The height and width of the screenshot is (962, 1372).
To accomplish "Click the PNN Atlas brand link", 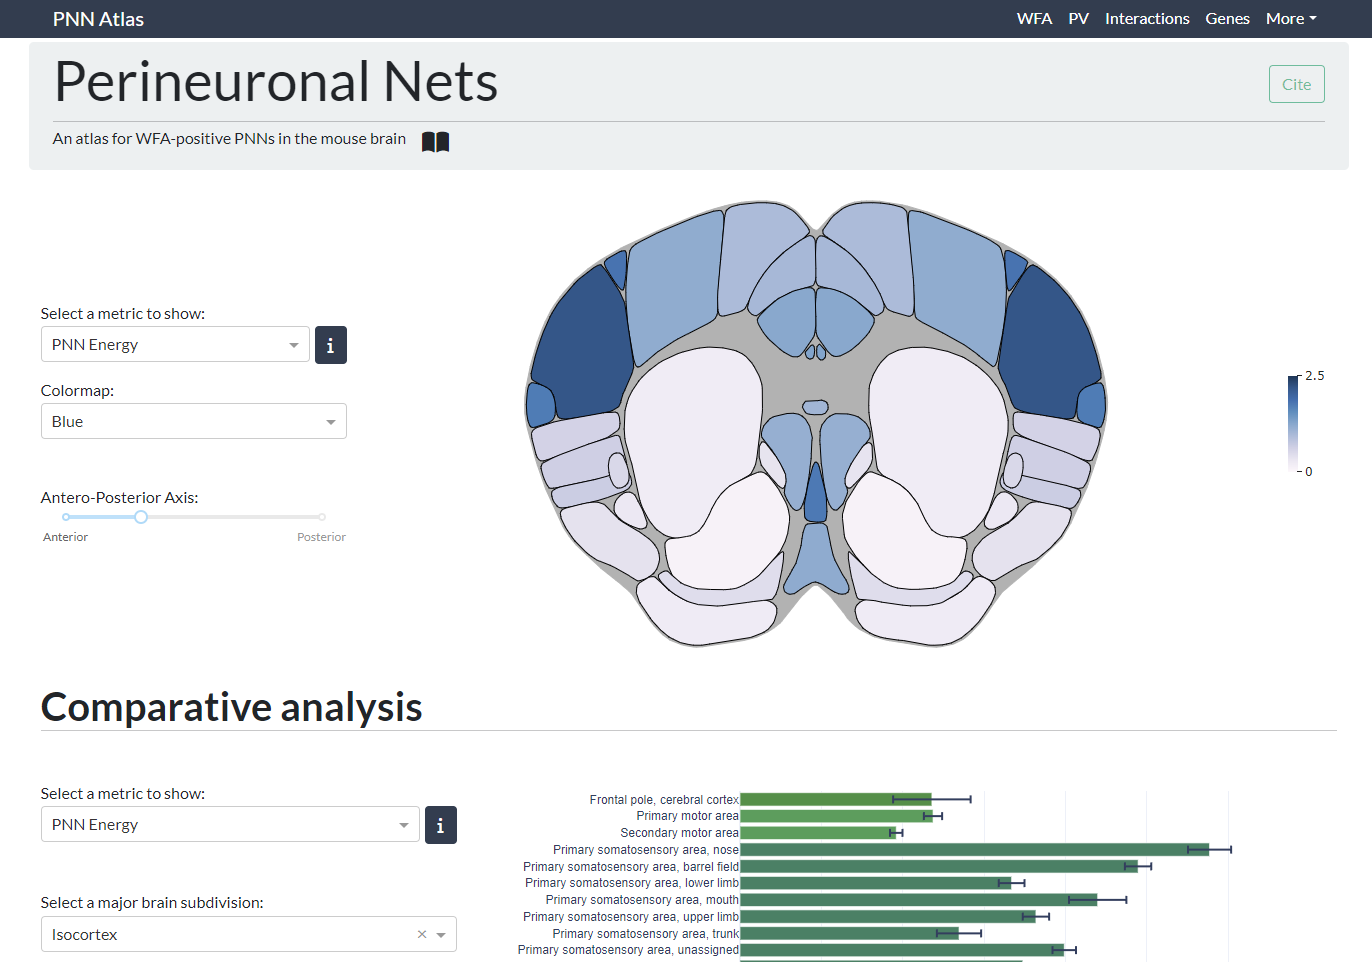I will click(x=98, y=19).
